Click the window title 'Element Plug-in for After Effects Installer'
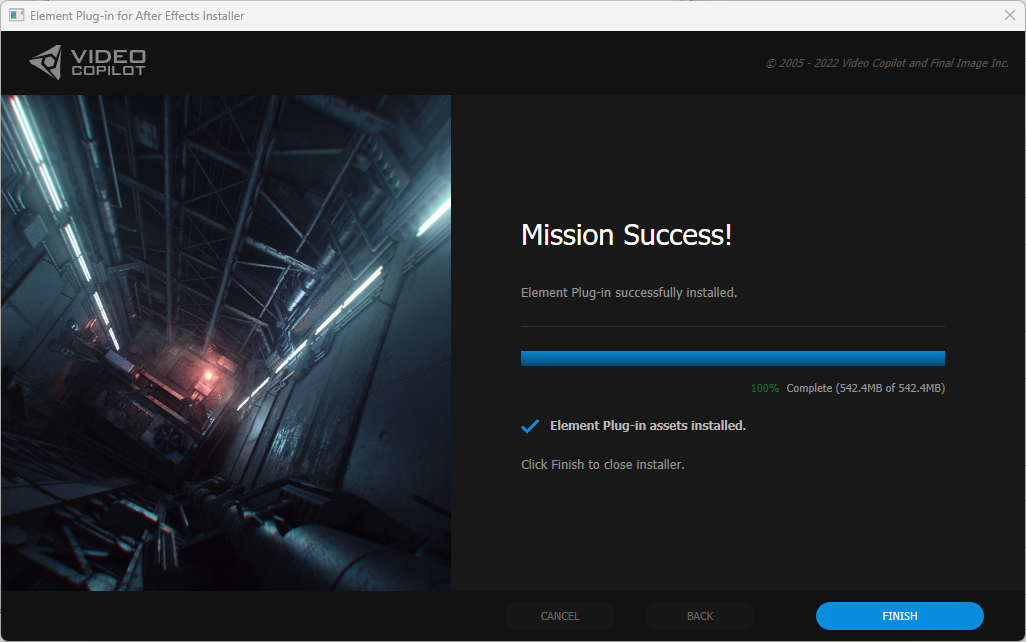The height and width of the screenshot is (642, 1026). (137, 16)
